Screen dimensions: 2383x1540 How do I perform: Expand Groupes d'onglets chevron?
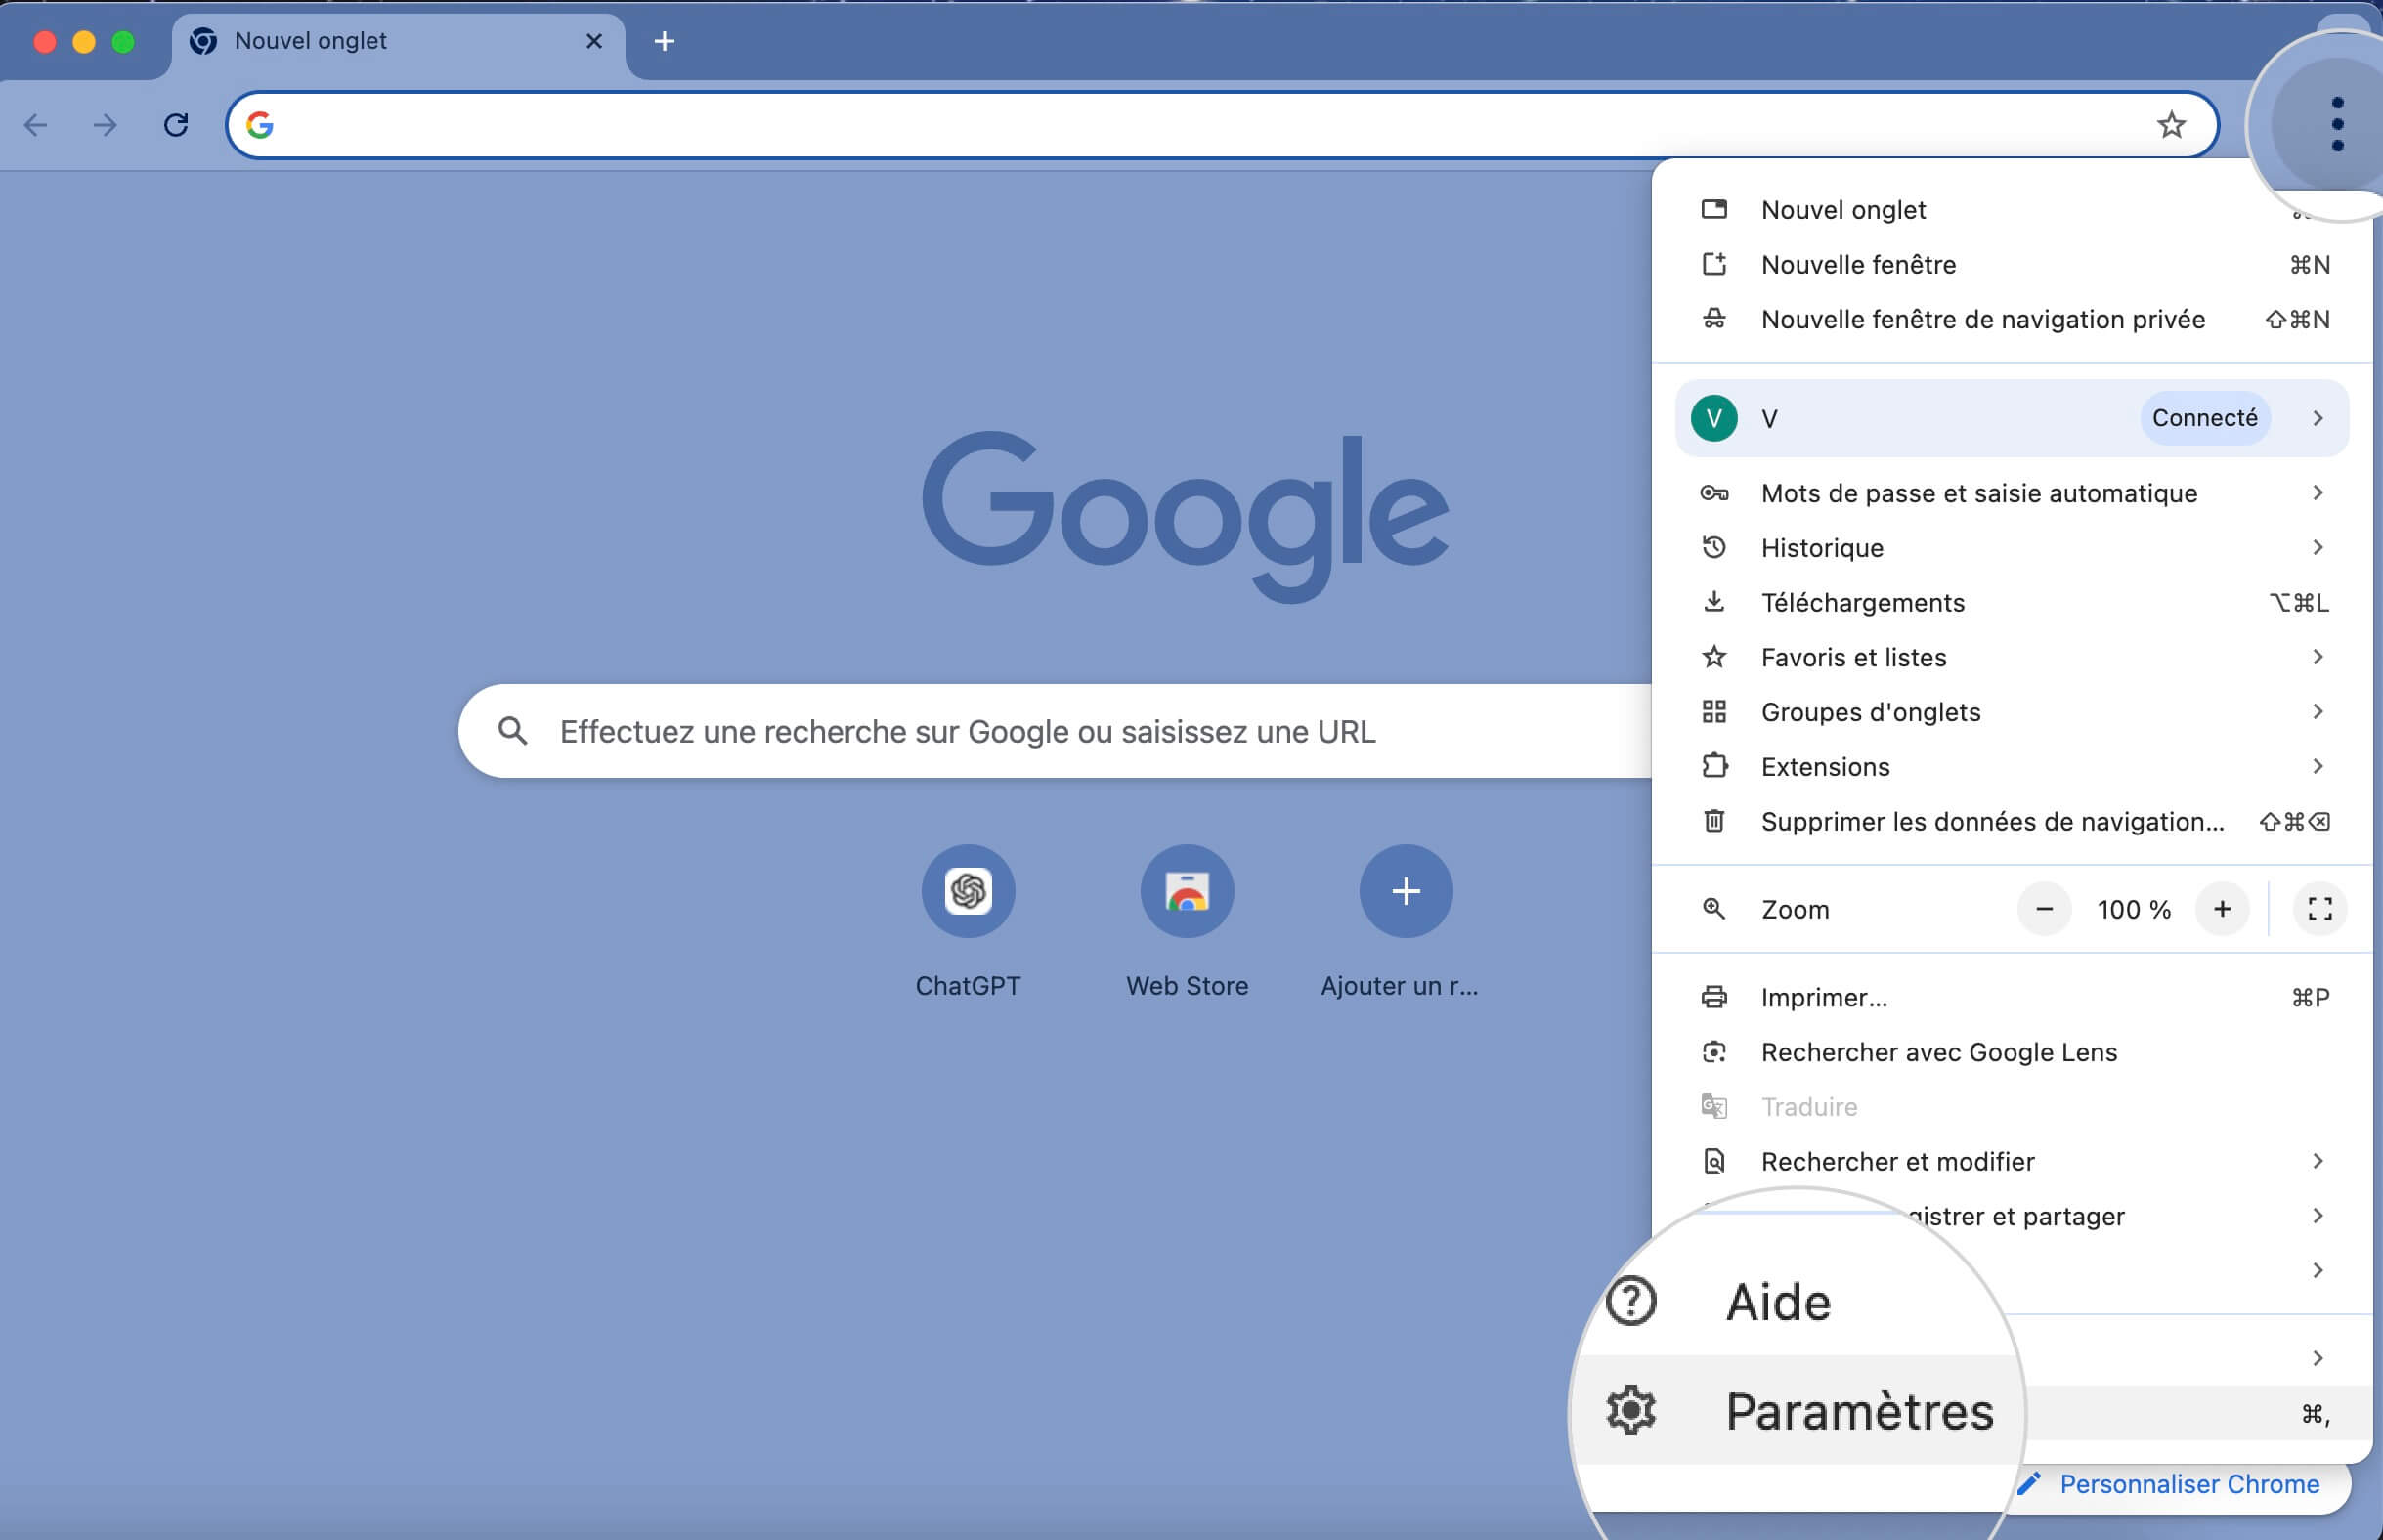point(2318,712)
